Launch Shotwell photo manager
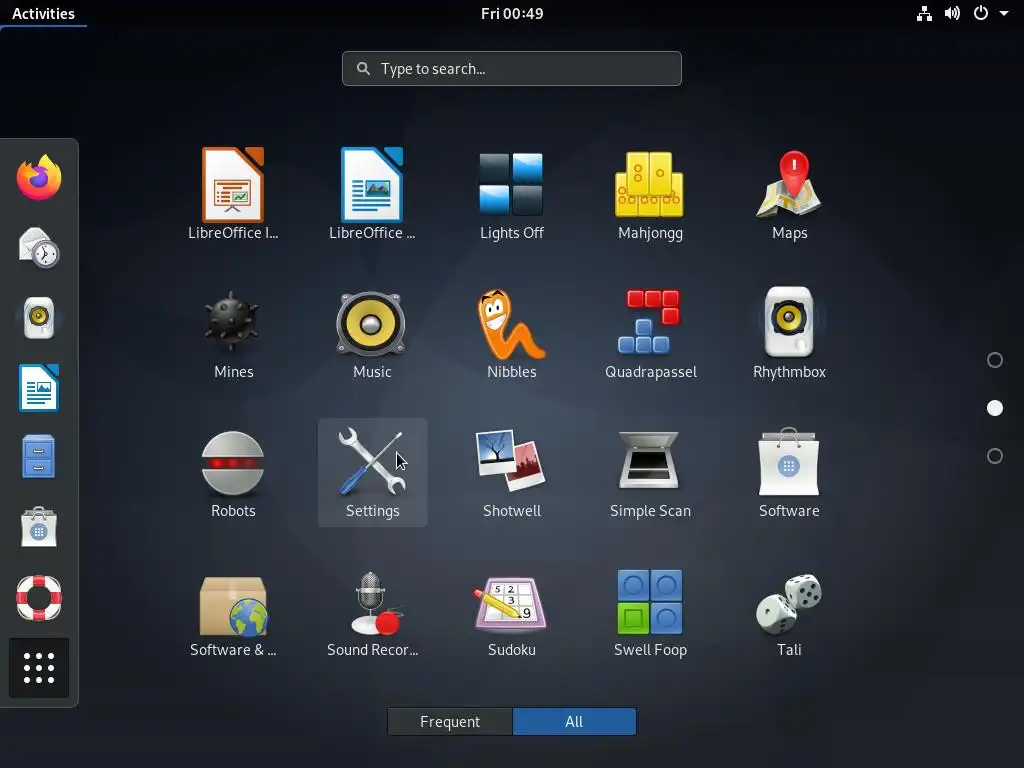This screenshot has width=1024, height=768. (x=511, y=472)
